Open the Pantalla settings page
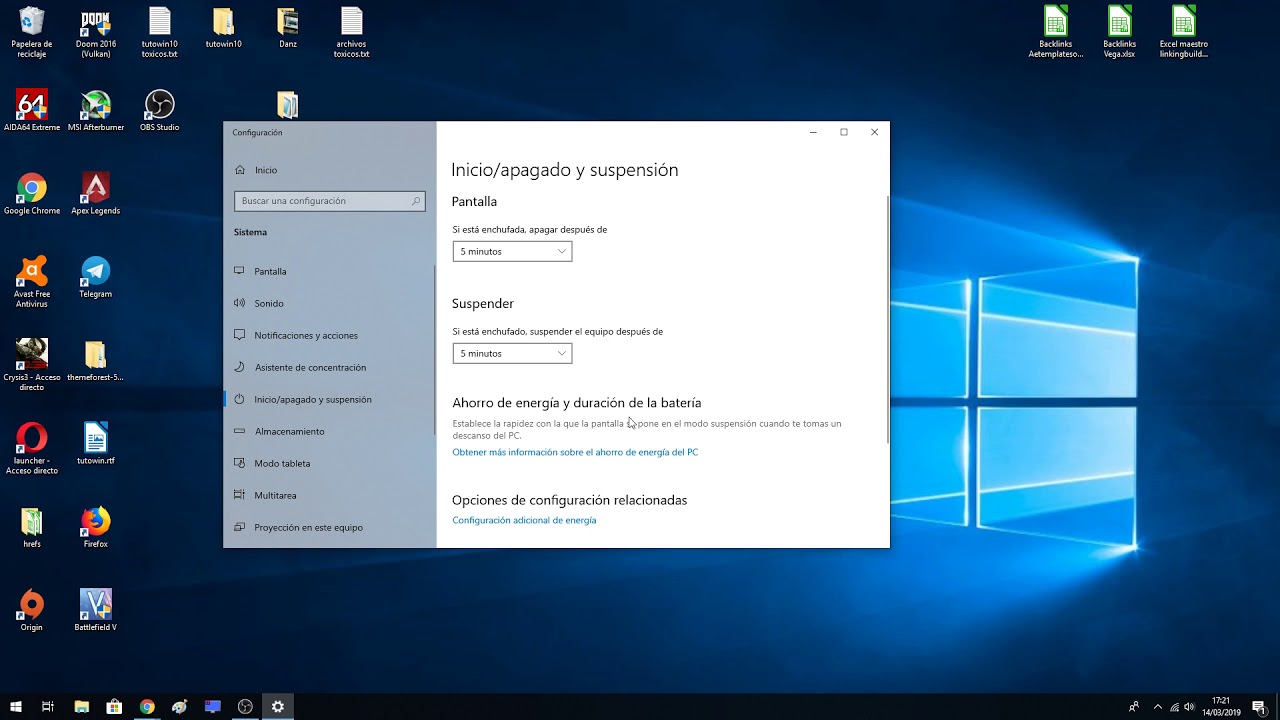This screenshot has height=720, width=1280. pyautogui.click(x=330, y=271)
